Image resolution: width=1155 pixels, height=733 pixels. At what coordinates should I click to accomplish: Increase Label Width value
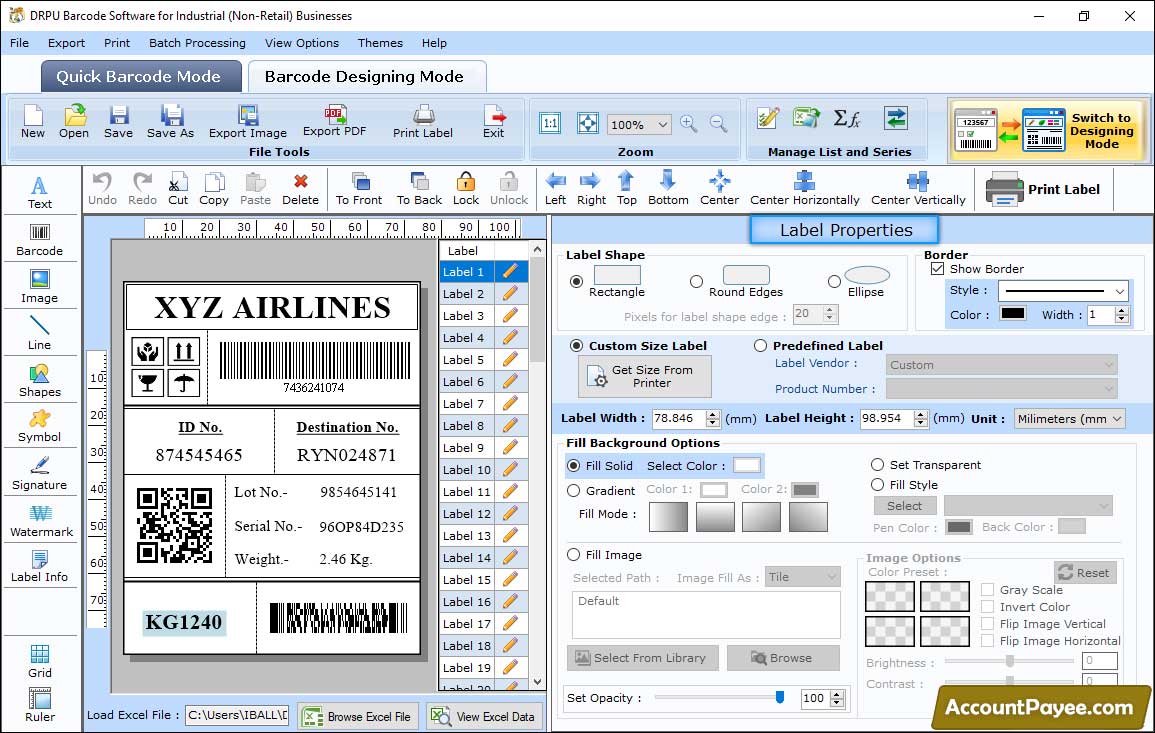[x=712, y=414]
